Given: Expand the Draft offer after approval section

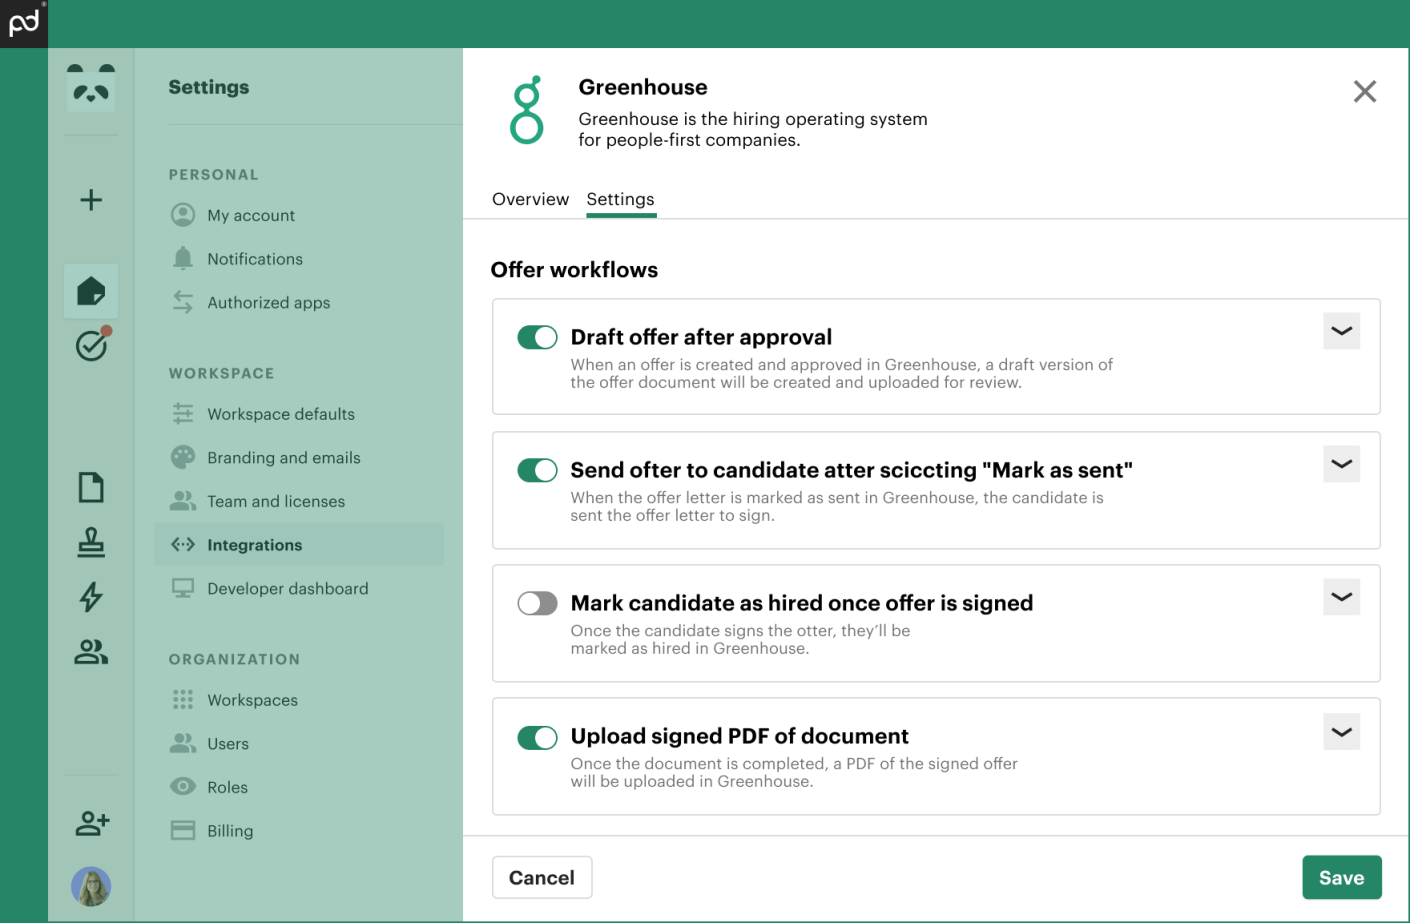Looking at the screenshot, I should pyautogui.click(x=1341, y=331).
